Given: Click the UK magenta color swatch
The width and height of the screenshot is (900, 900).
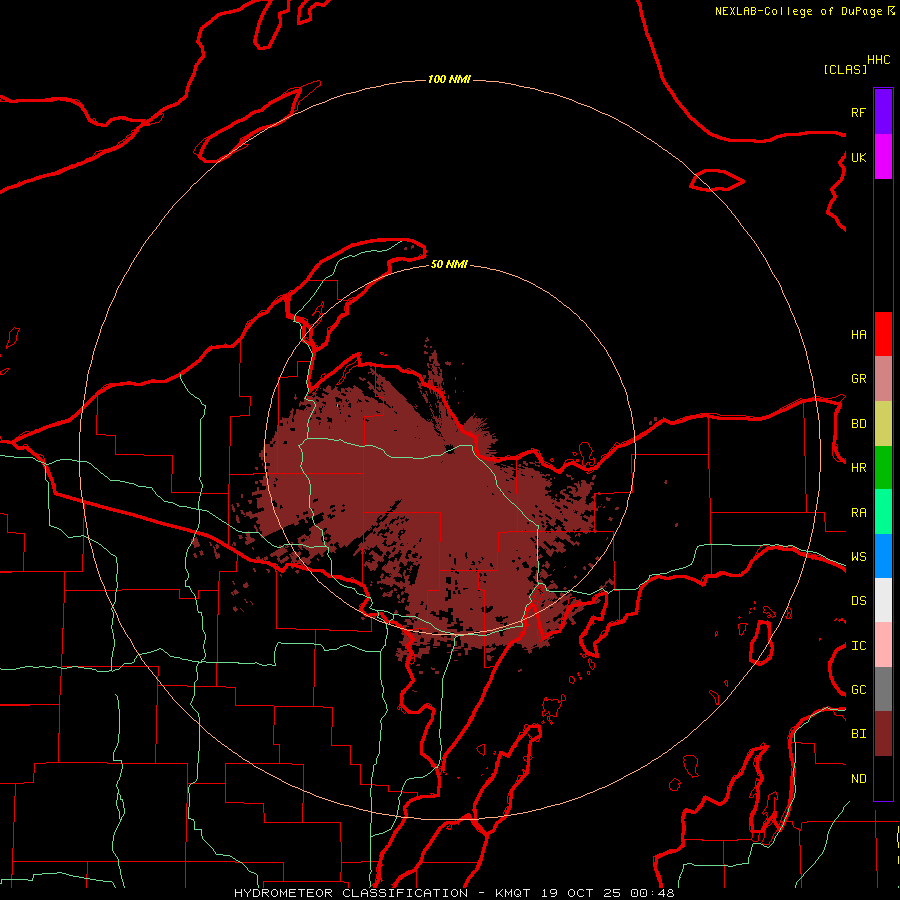Looking at the screenshot, I should (883, 157).
